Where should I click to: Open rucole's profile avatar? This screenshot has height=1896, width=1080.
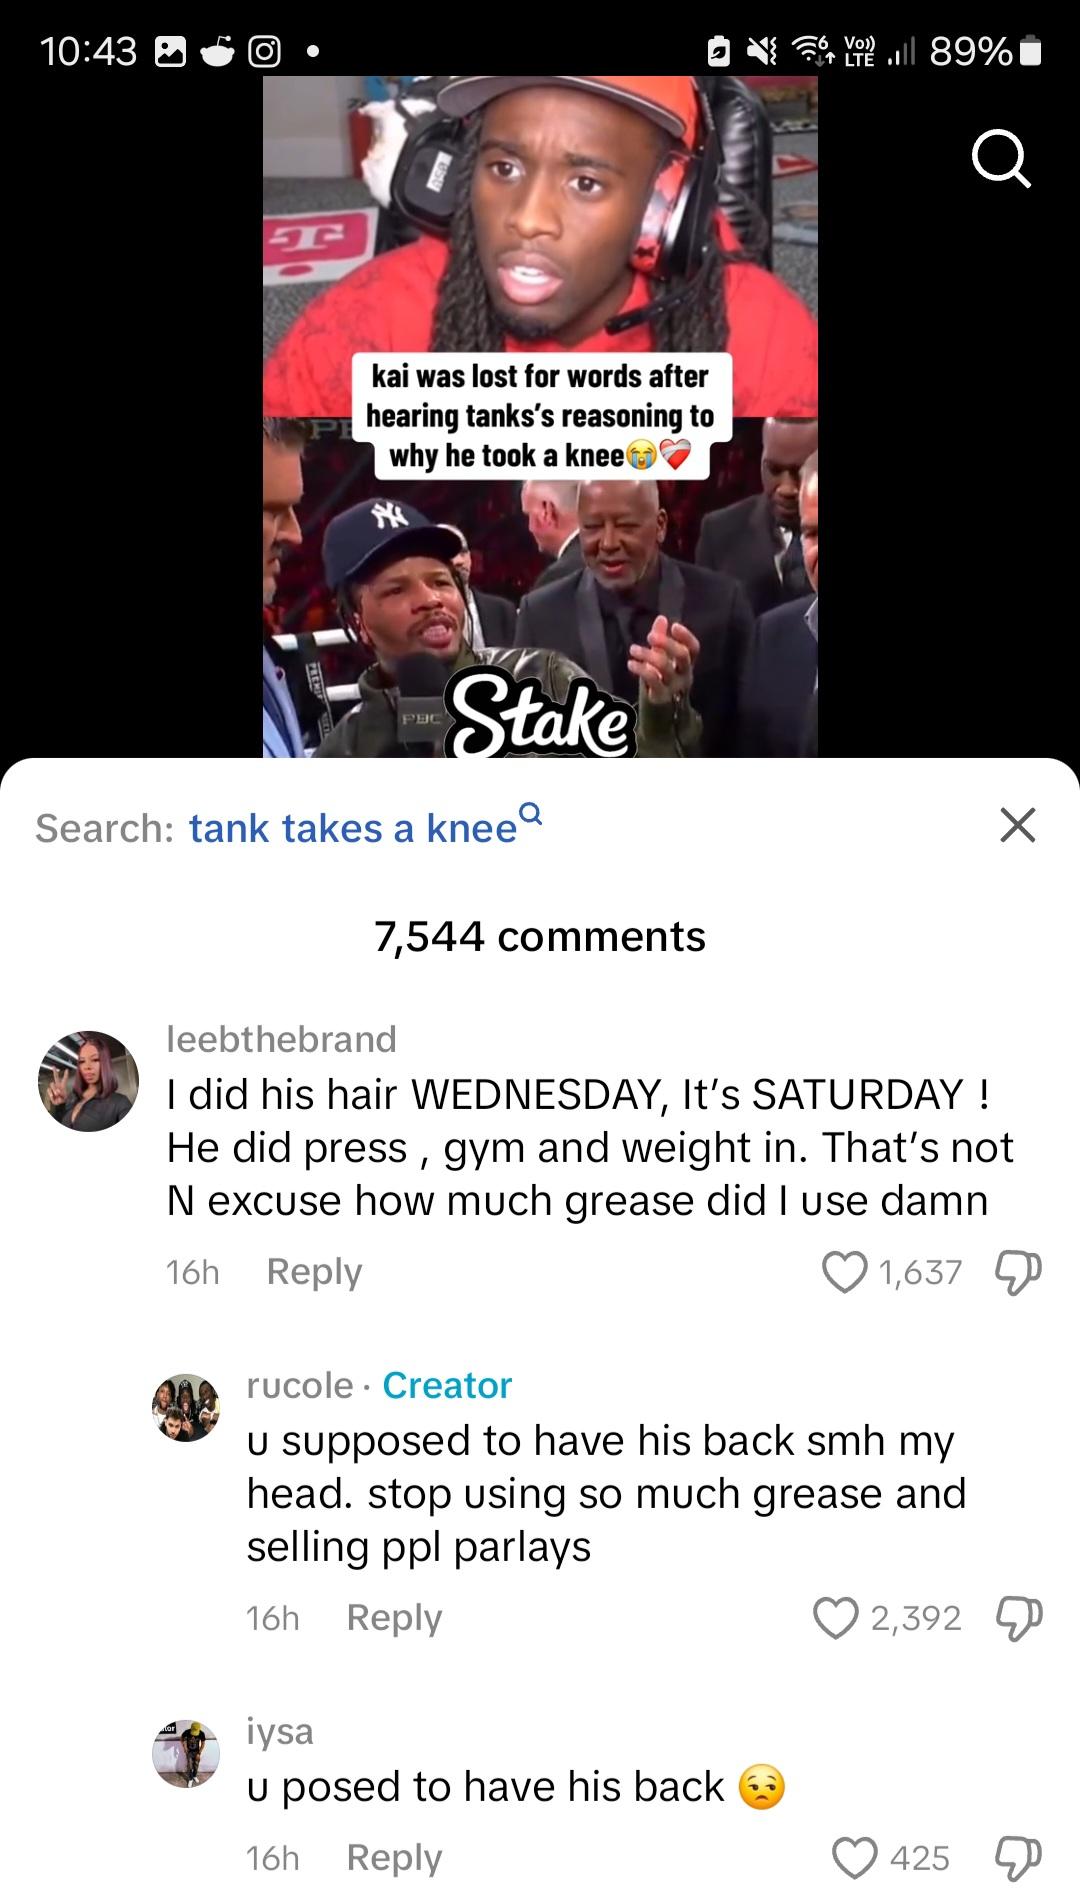(186, 1408)
